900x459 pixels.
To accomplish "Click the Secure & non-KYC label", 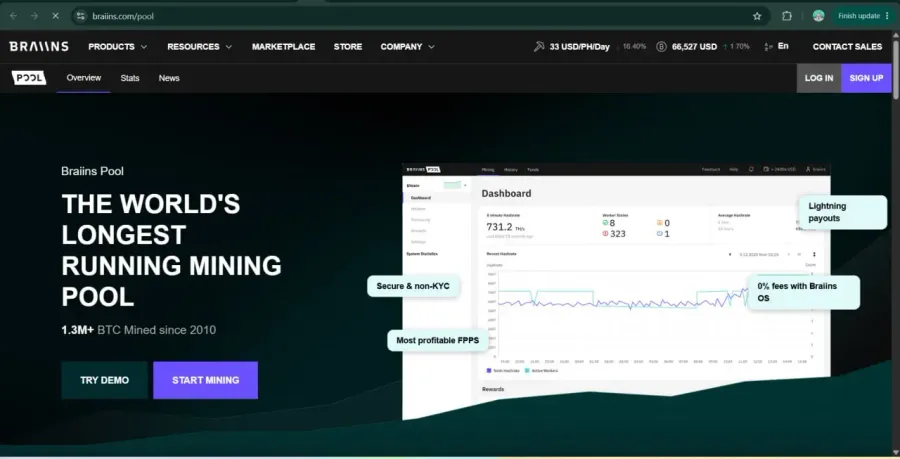I will tap(413, 286).
